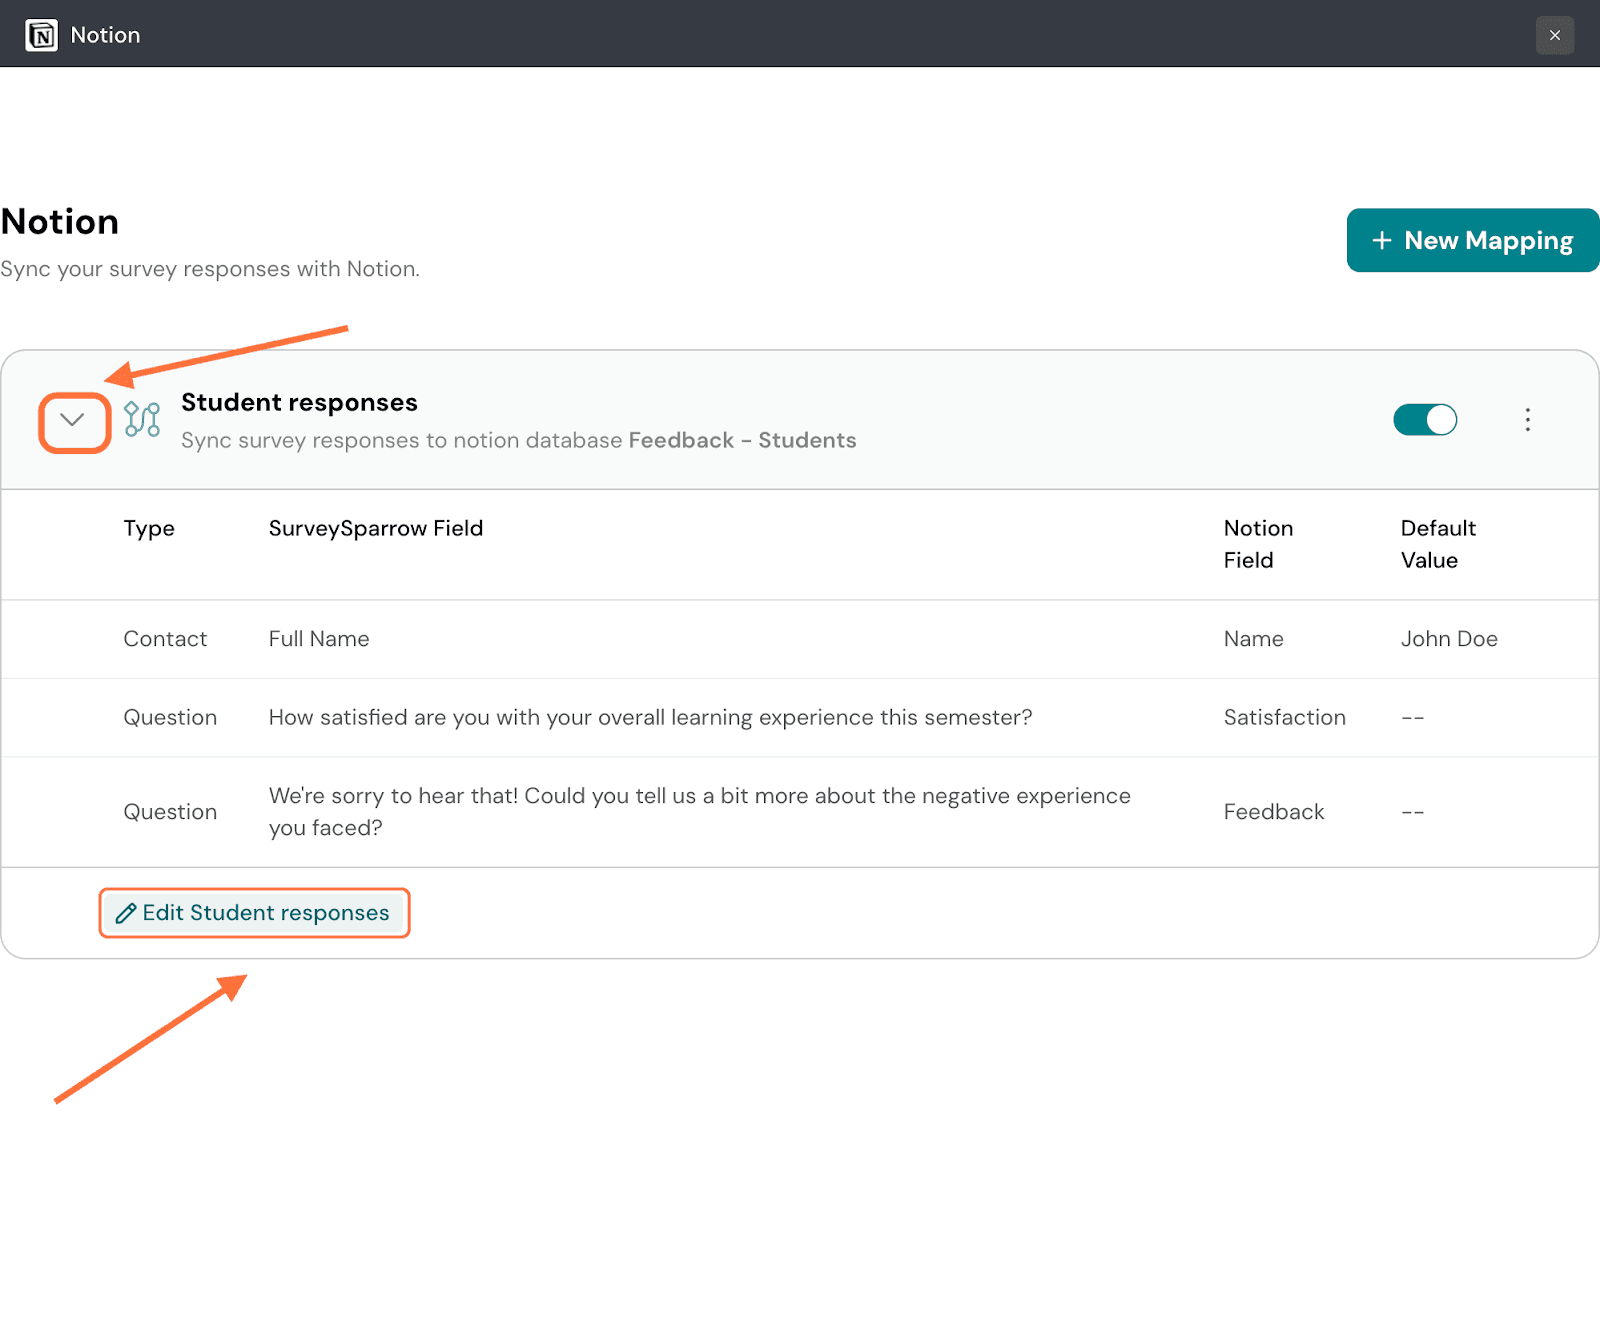
Task: Click the Type column header
Action: coord(149,529)
